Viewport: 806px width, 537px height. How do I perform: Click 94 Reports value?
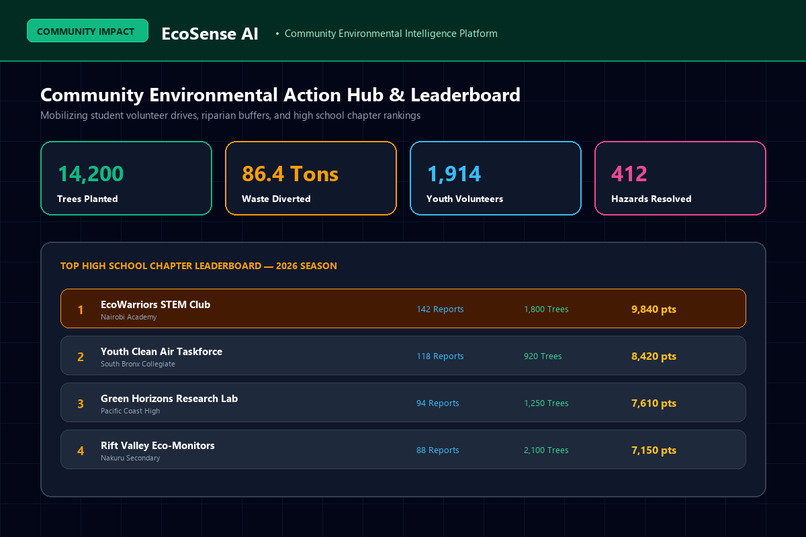pos(437,403)
